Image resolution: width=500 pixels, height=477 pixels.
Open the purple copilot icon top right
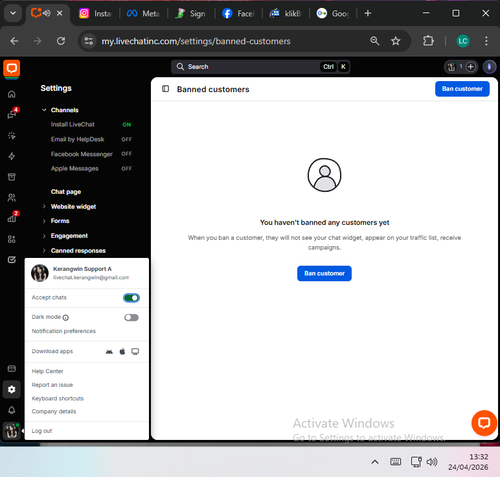[489, 67]
